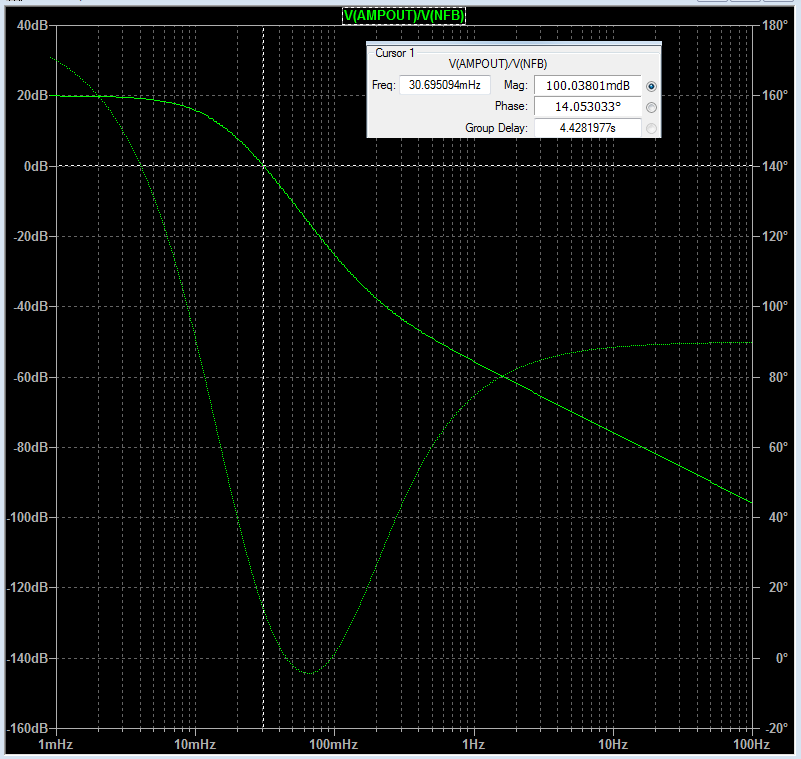Click the -60dB left axis label
The image size is (801, 759).
coord(30,377)
